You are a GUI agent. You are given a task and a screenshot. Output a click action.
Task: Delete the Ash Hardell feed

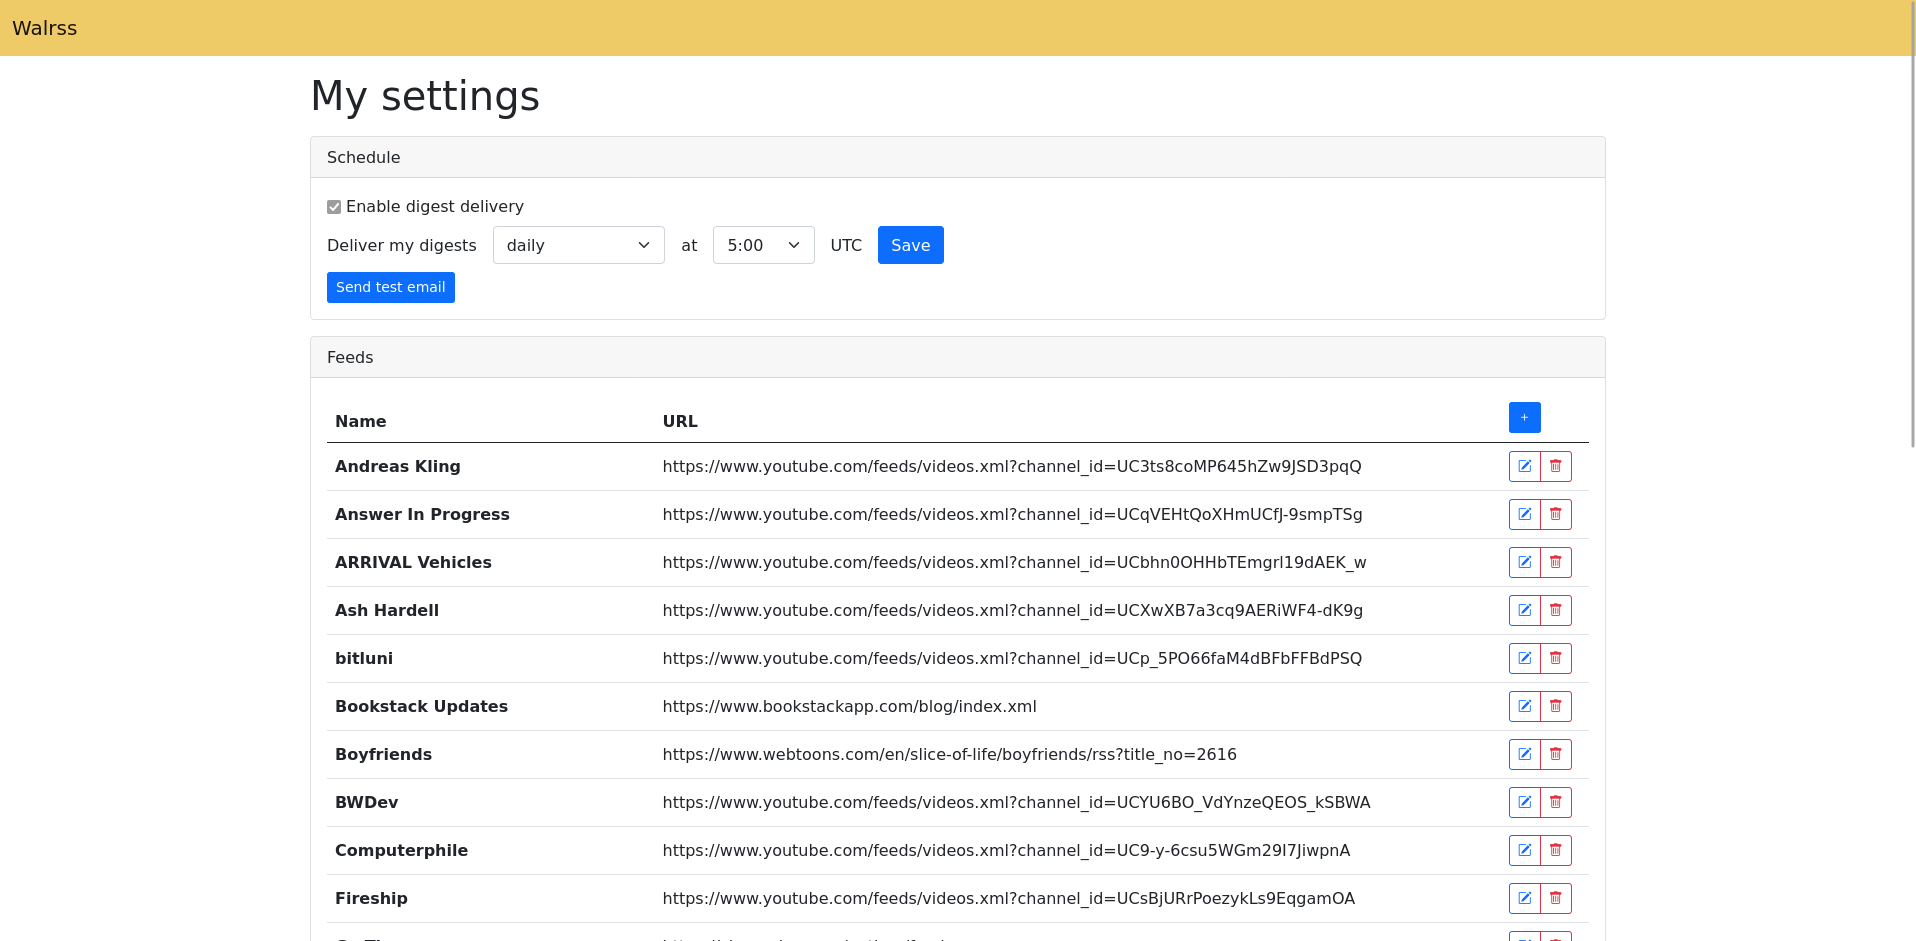[x=1556, y=610]
